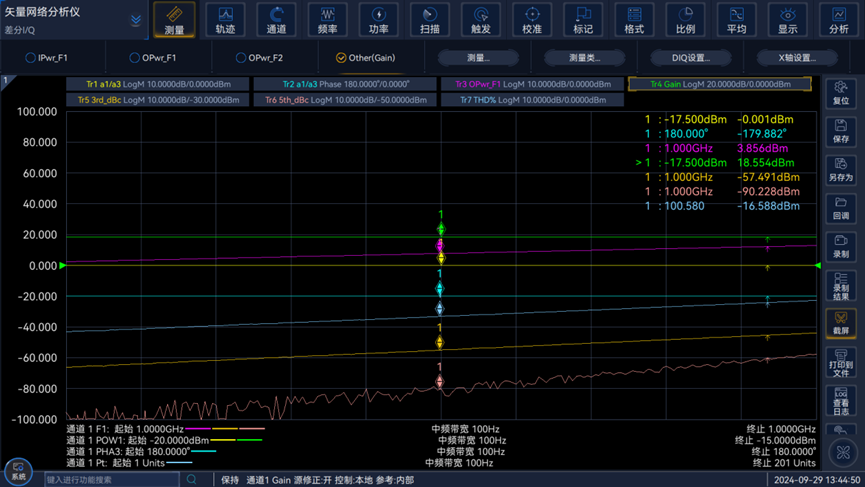Select trace Tr3 OPwr_F1 label

(x=532, y=84)
